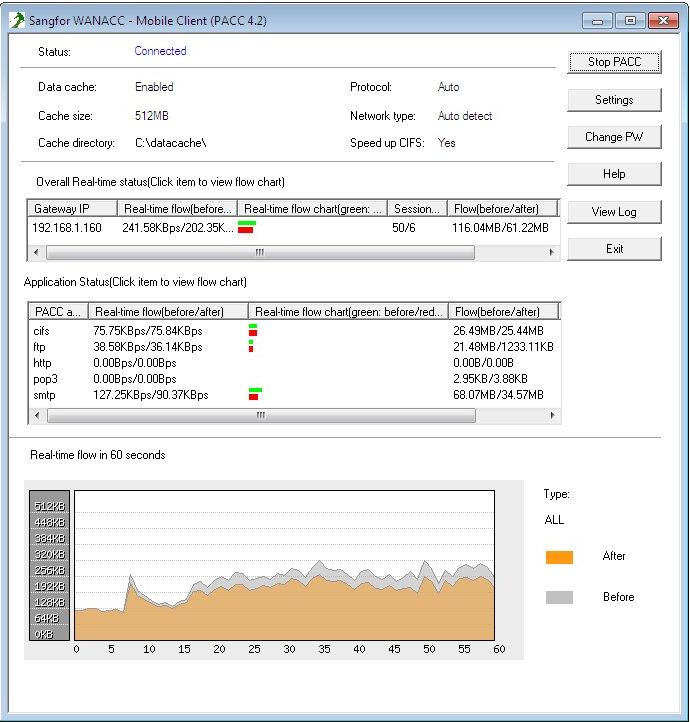Click Real-time flow(before... header in gateway table
Image resolution: width=690 pixels, height=722 pixels.
177,209
